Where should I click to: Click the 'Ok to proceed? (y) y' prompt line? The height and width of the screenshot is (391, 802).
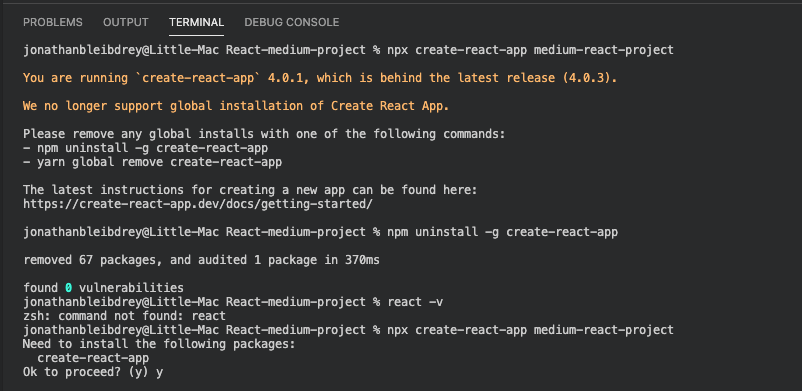pyautogui.click(x=93, y=372)
